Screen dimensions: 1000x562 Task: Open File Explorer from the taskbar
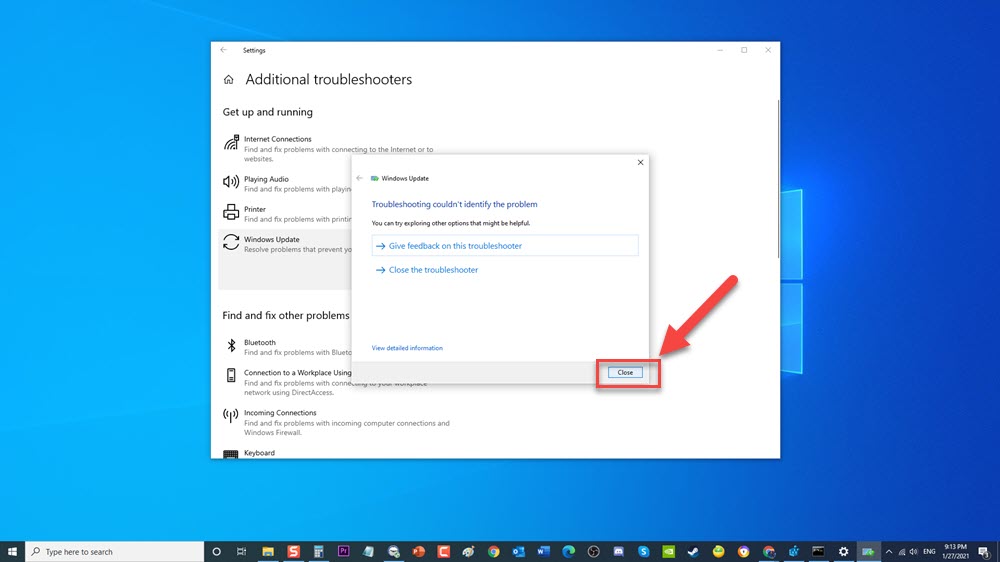coord(268,552)
